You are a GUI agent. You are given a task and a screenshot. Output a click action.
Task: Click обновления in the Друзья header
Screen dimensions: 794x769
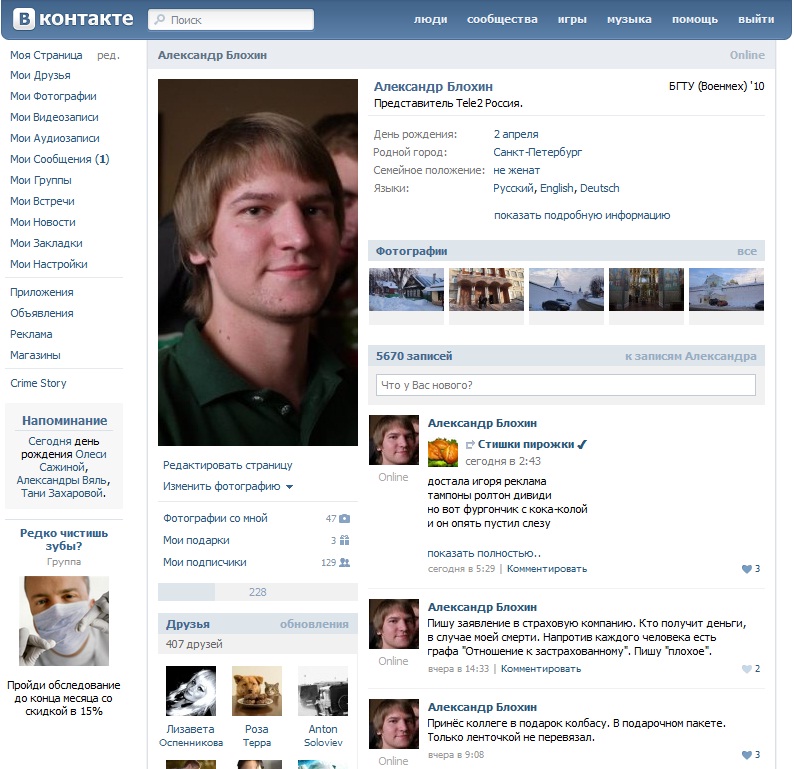coord(314,624)
